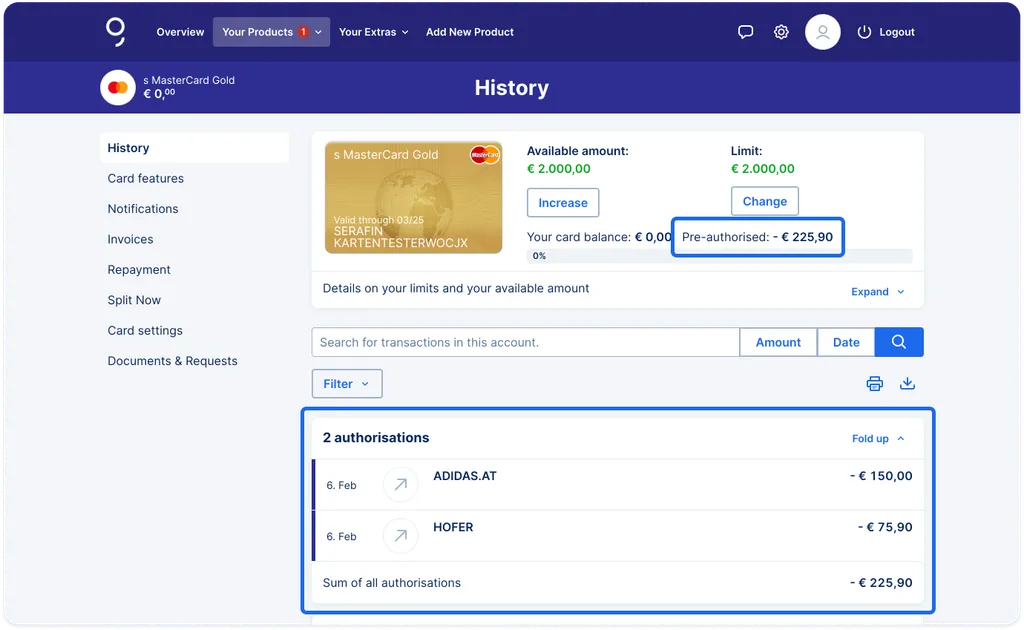The image size is (1024, 630).
Task: Click the Increase available amount button
Action: coord(563,203)
